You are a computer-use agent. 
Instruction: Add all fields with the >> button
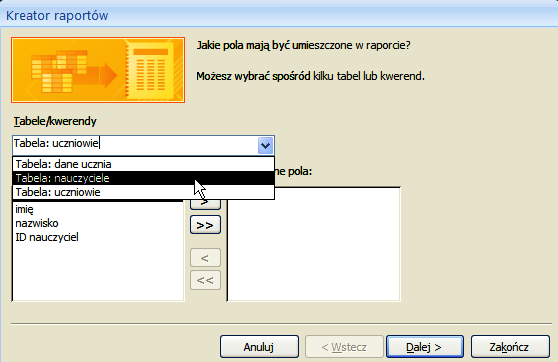[x=205, y=225]
